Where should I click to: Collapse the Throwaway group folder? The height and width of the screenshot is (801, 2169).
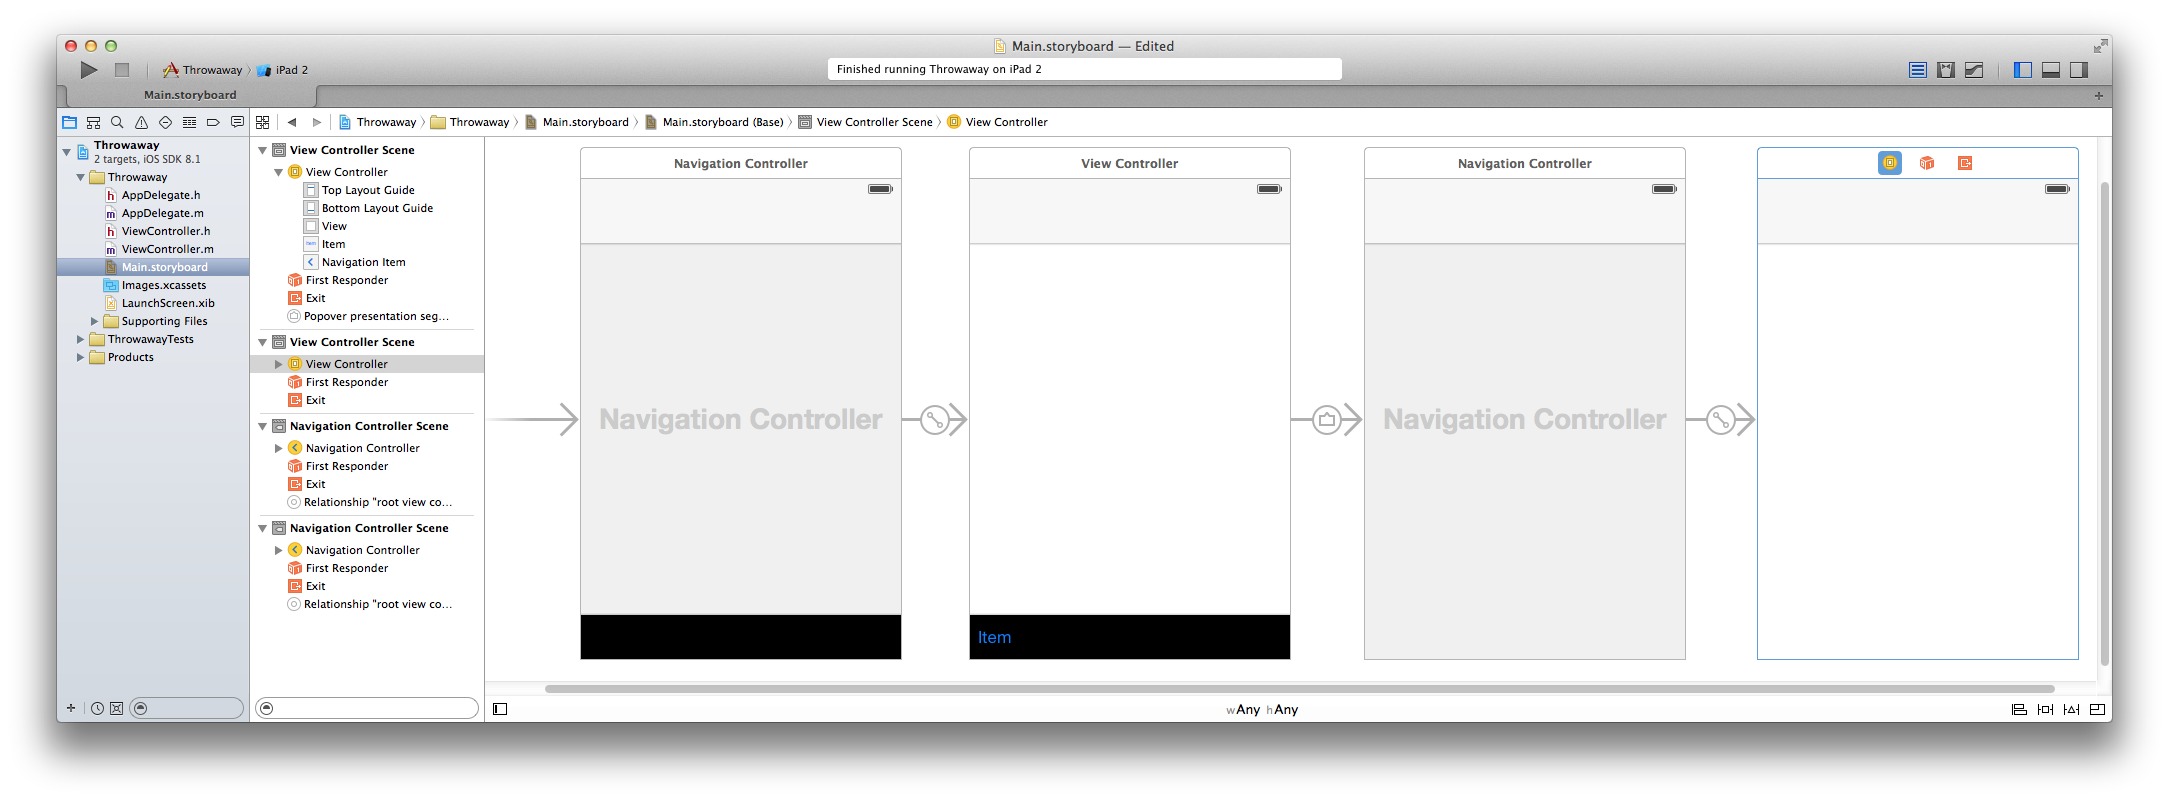(80, 177)
